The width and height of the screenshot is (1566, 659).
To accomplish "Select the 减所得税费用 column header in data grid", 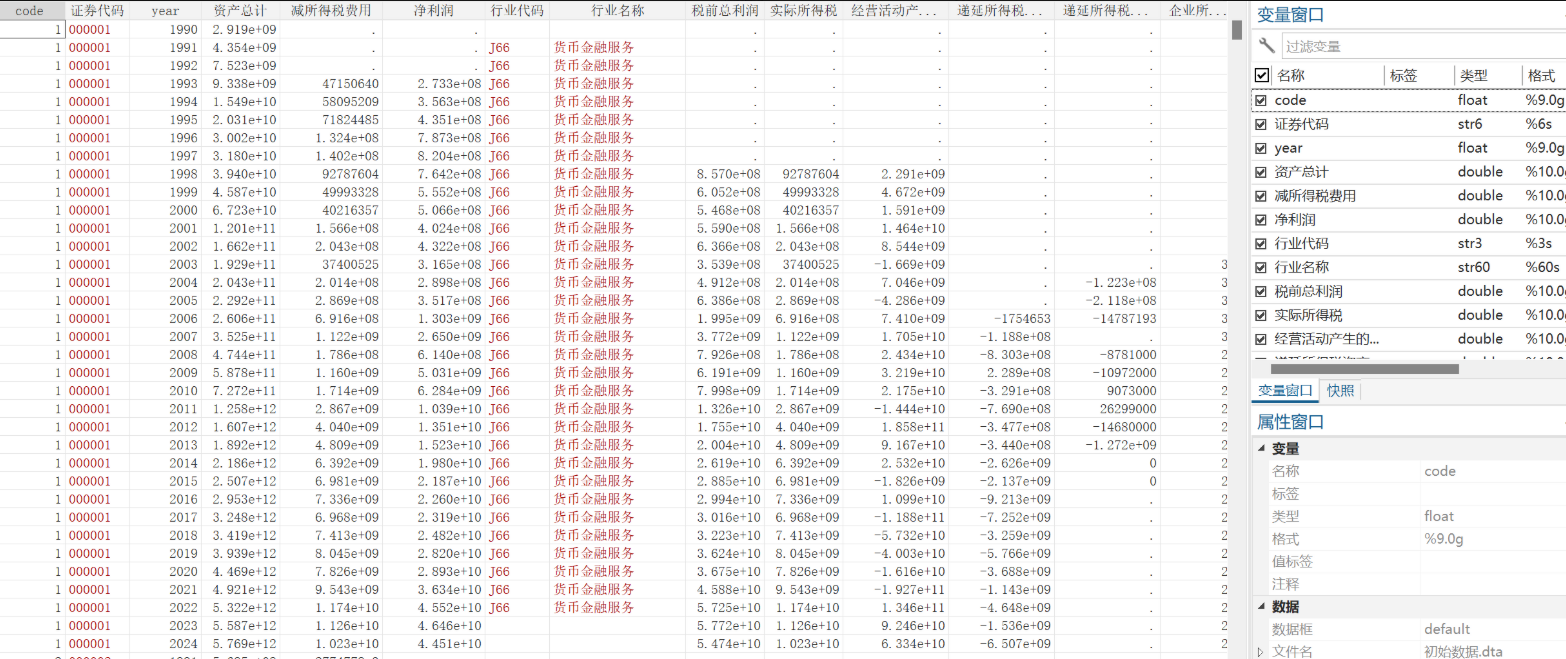I will [331, 10].
